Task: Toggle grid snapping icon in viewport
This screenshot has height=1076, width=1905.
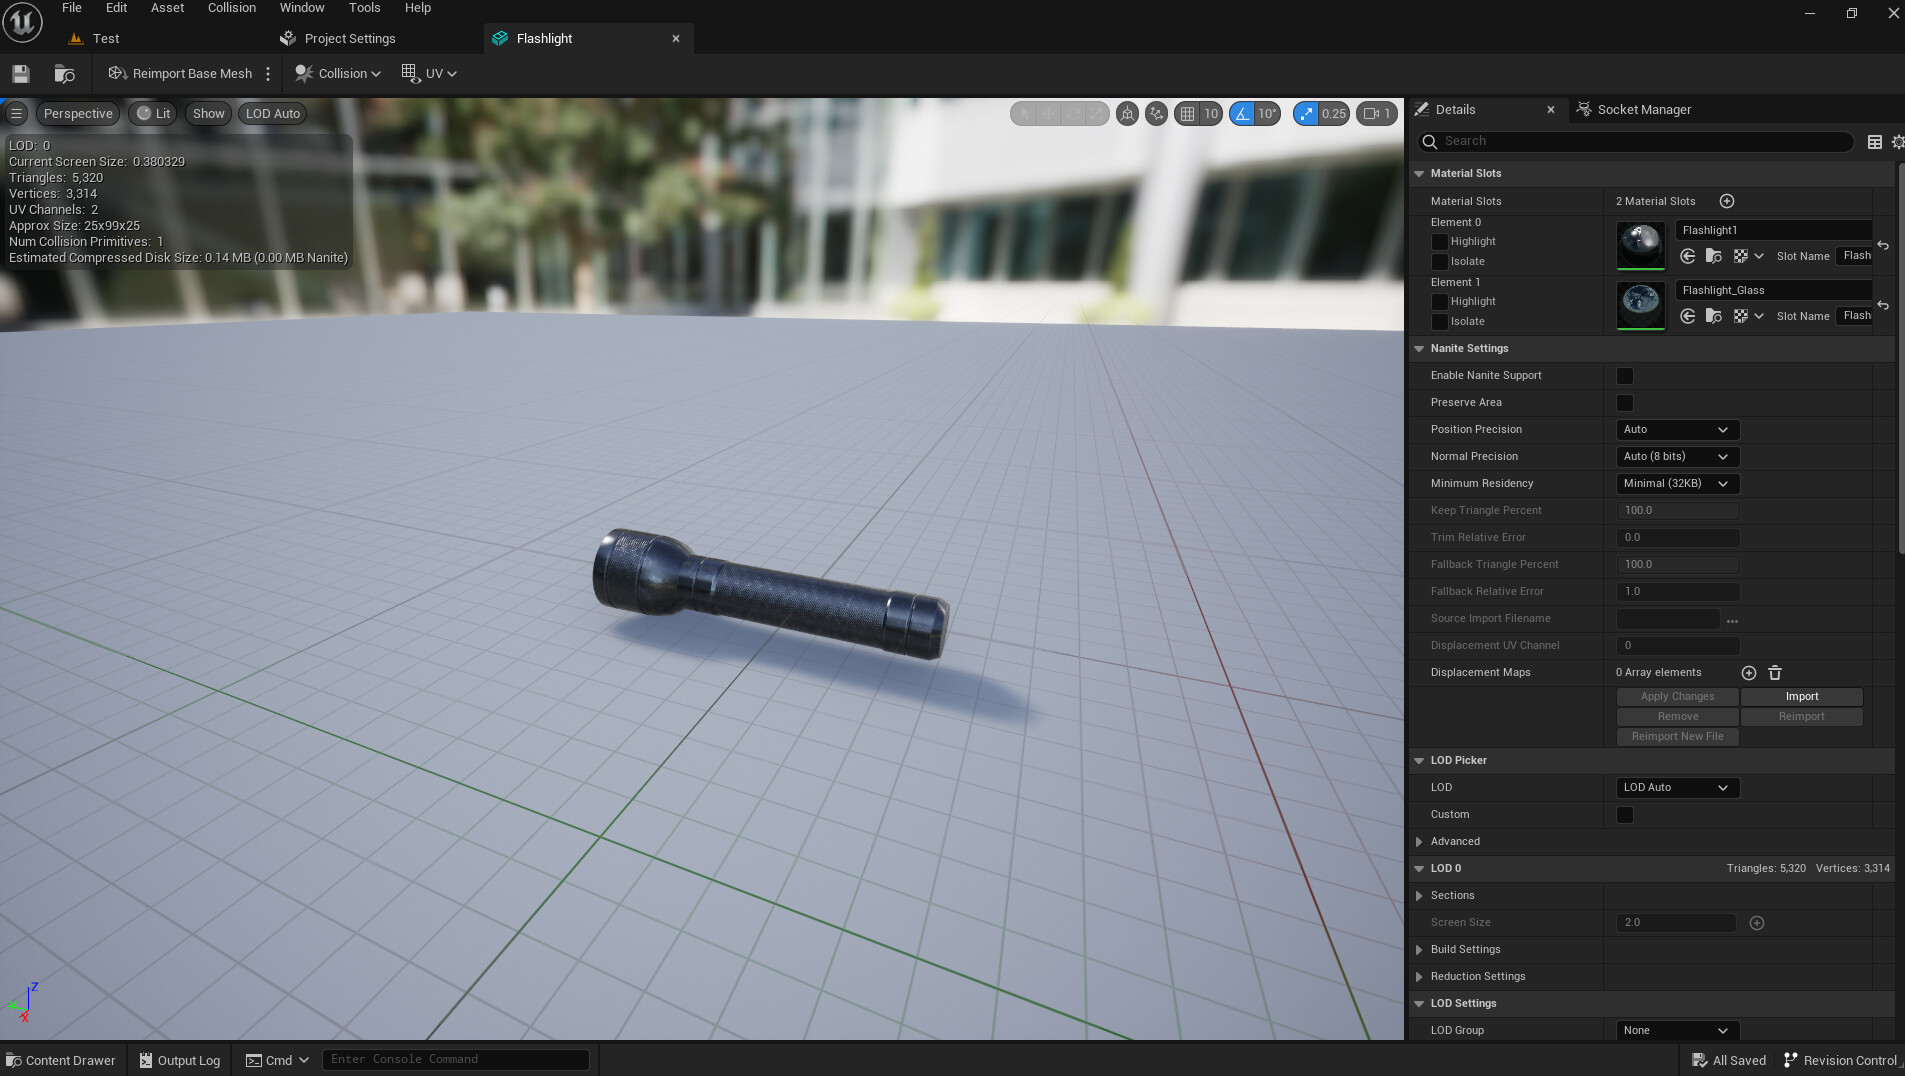Action: coord(1187,114)
